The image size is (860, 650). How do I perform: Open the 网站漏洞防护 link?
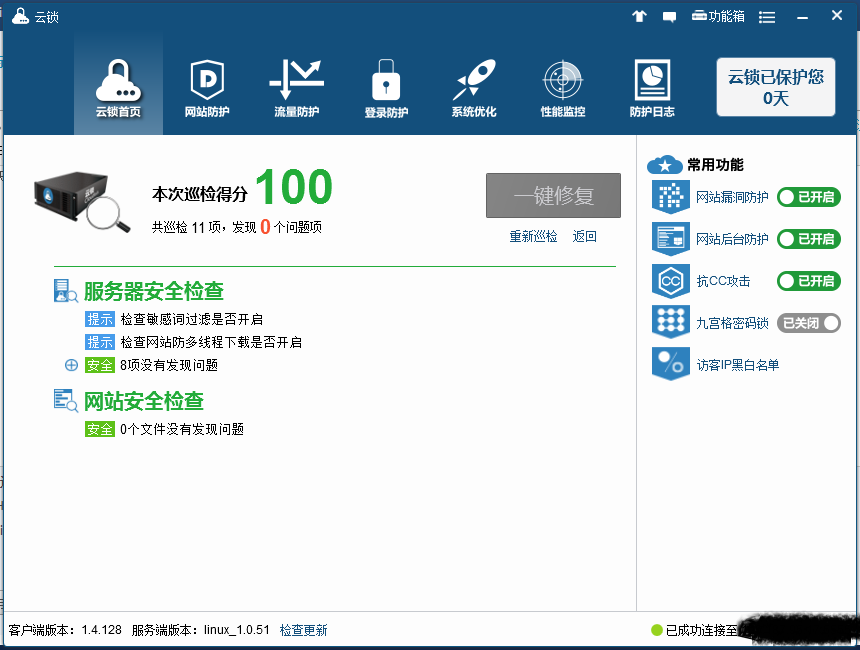pos(732,197)
